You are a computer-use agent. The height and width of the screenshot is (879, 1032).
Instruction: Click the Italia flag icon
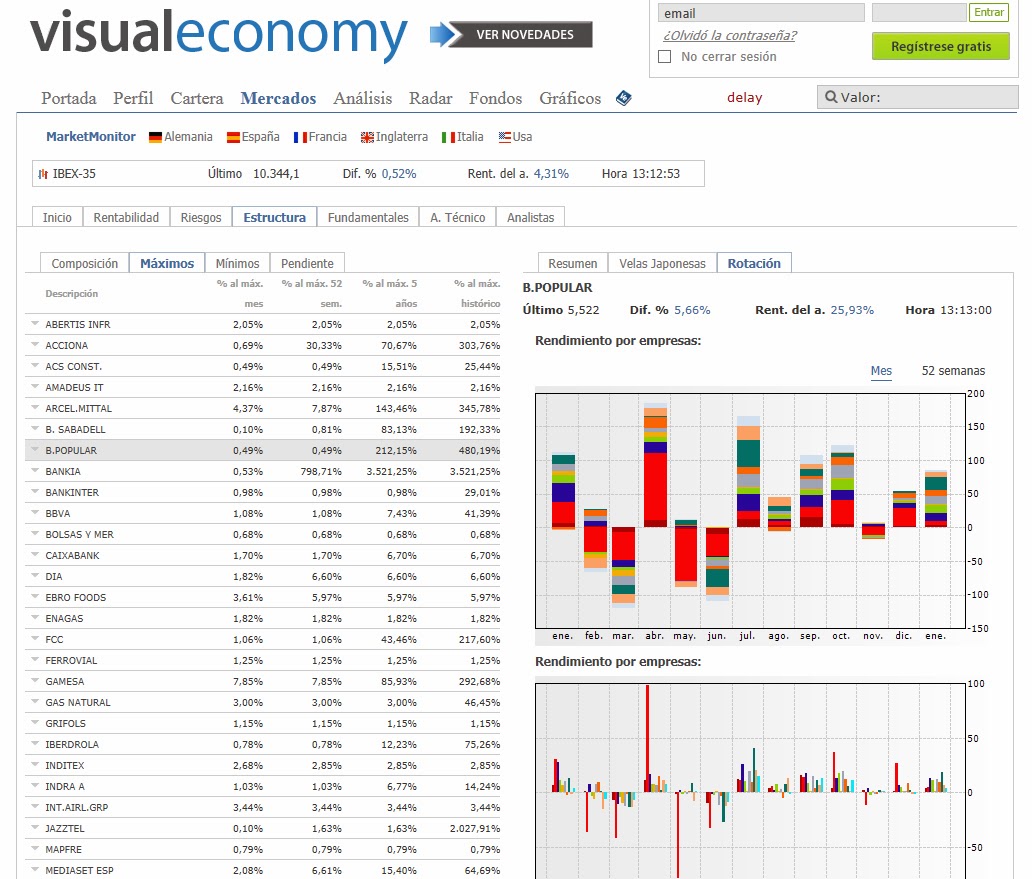[x=448, y=136]
